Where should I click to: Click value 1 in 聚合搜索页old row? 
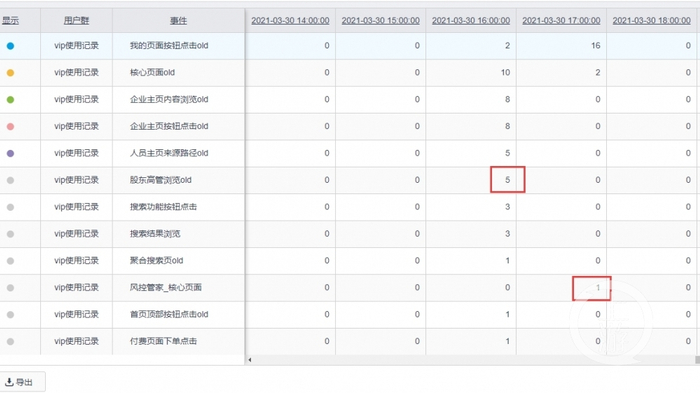(508, 261)
